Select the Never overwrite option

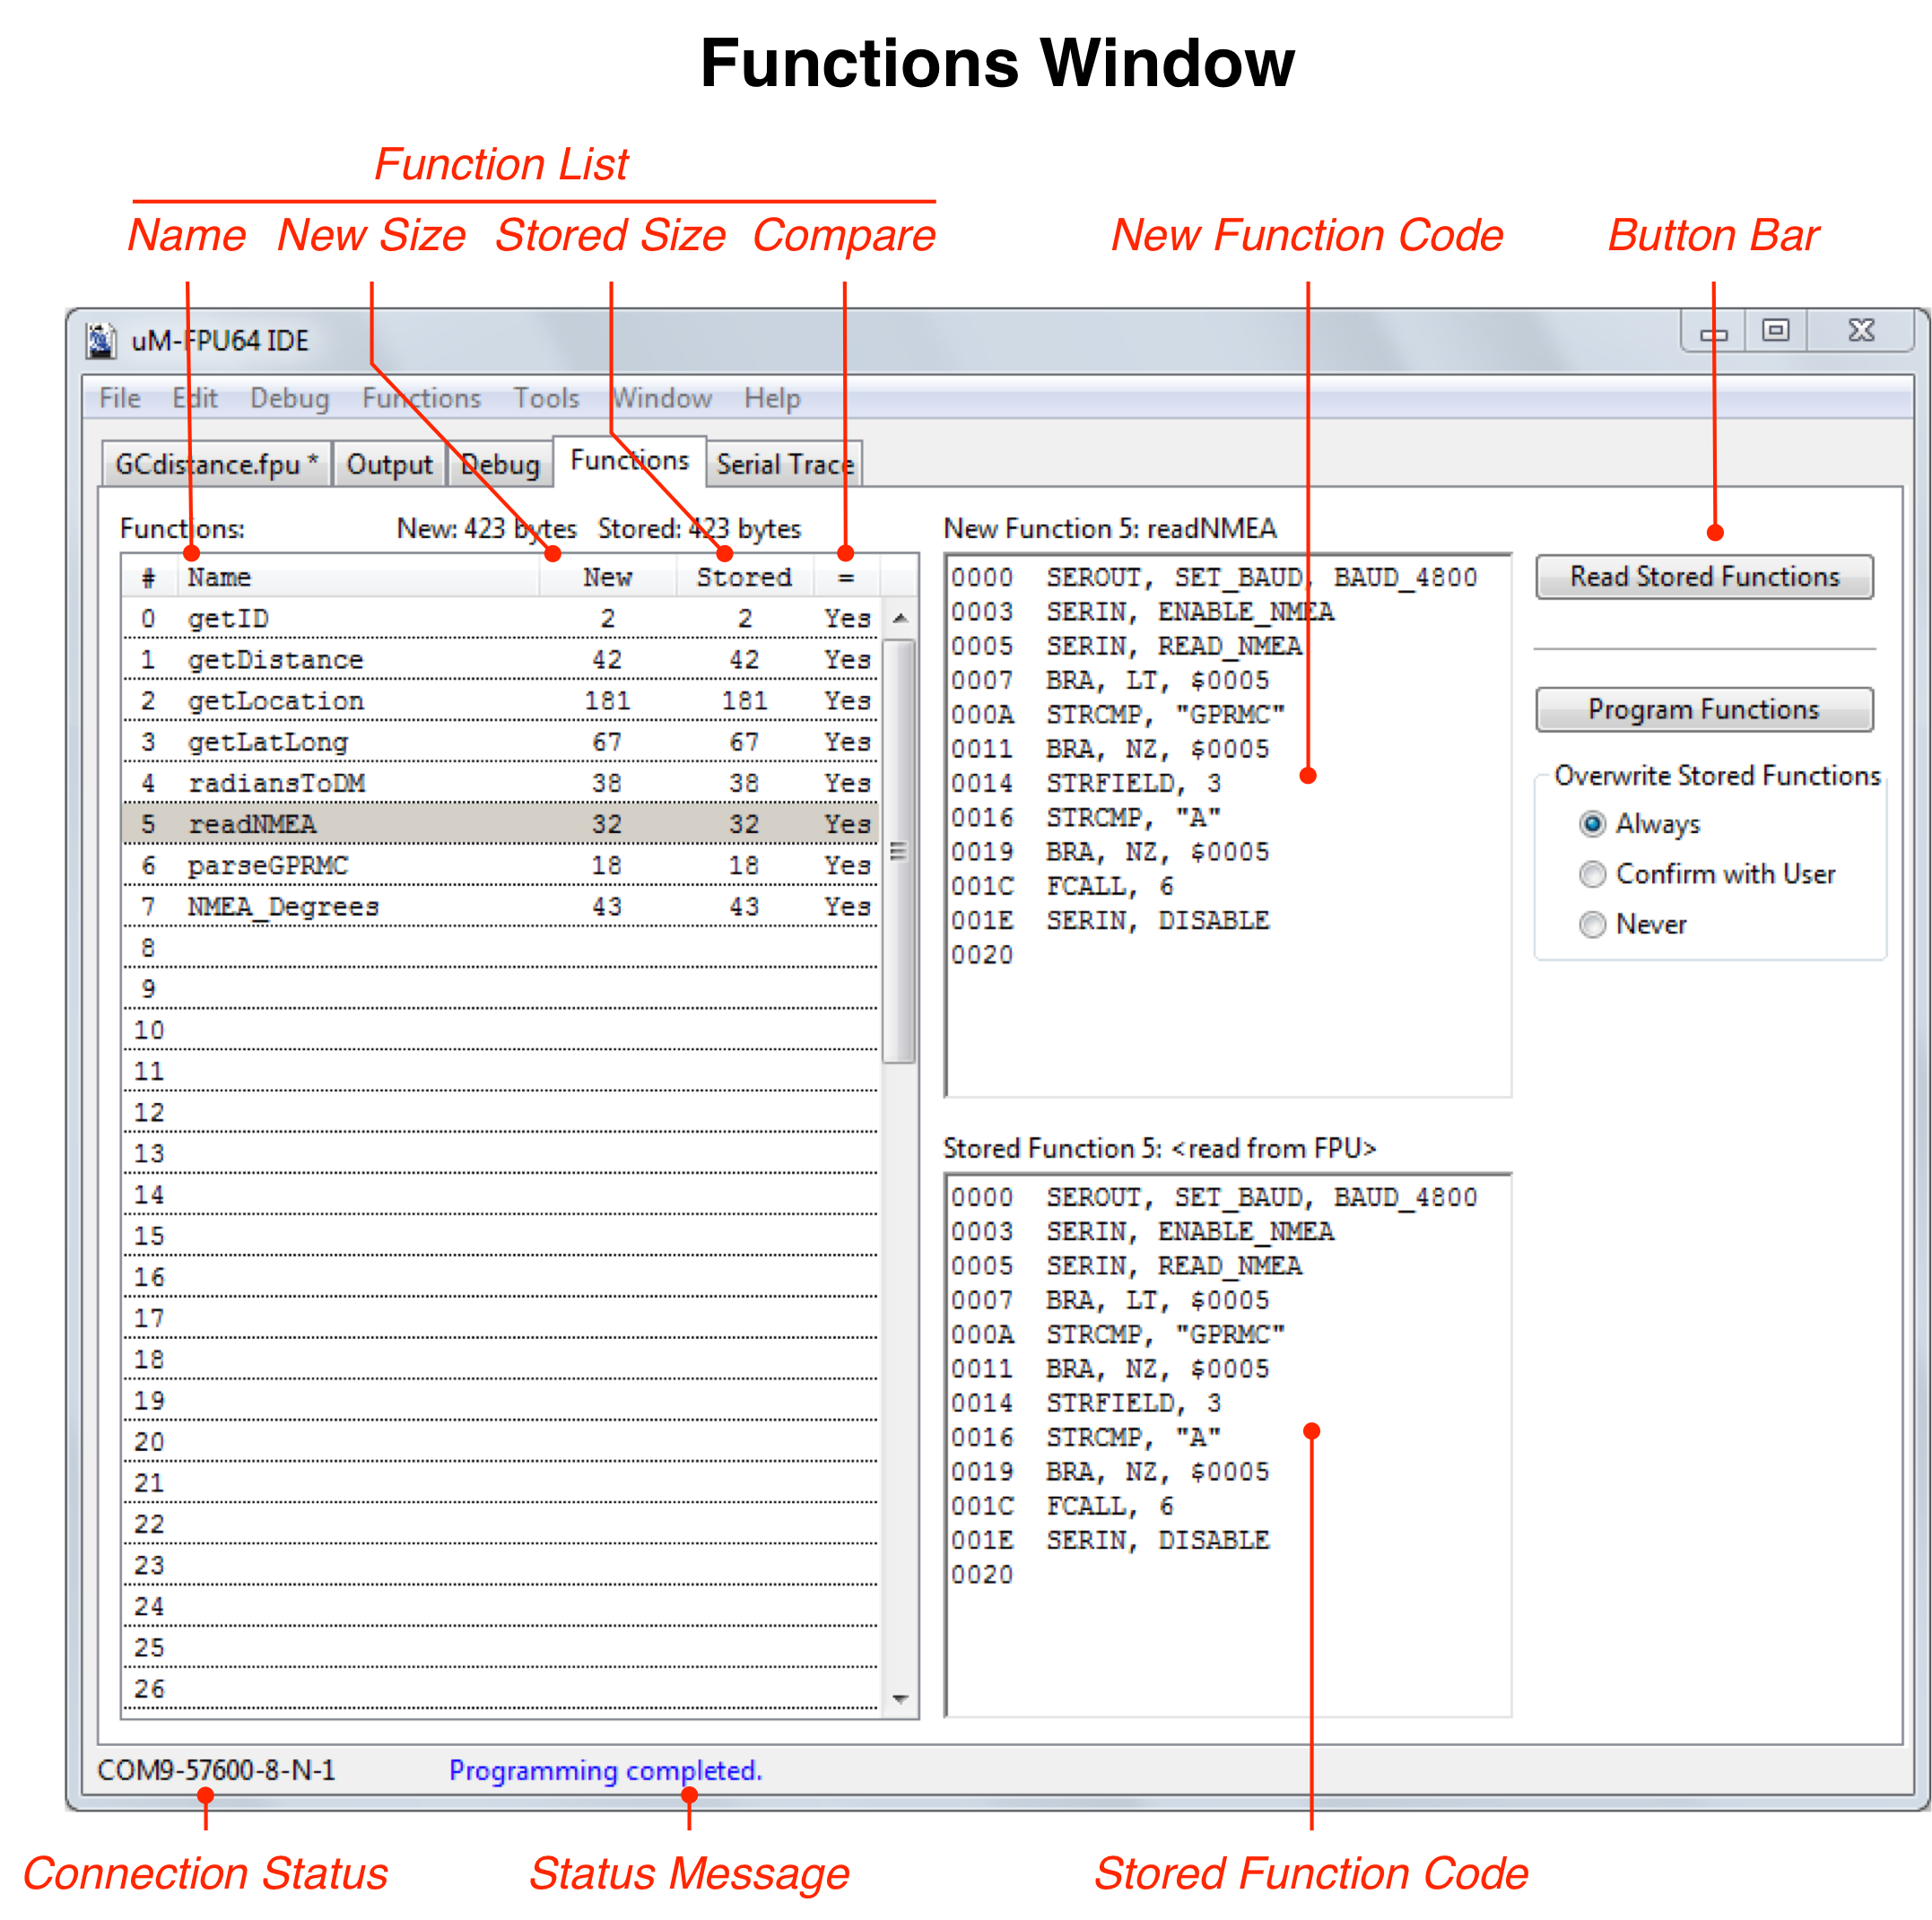[1633, 923]
